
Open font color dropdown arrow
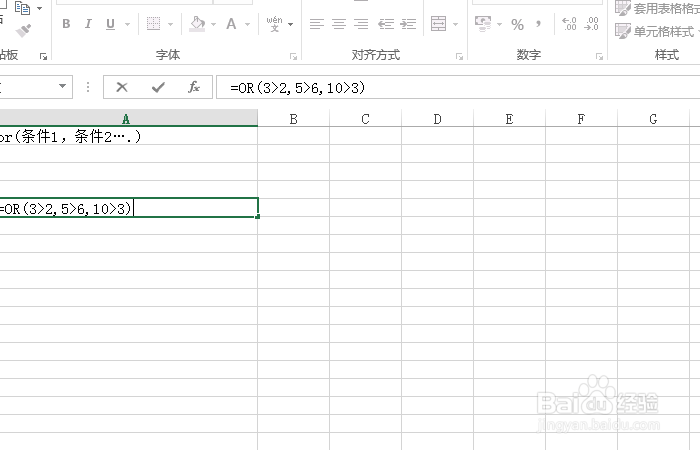click(247, 24)
